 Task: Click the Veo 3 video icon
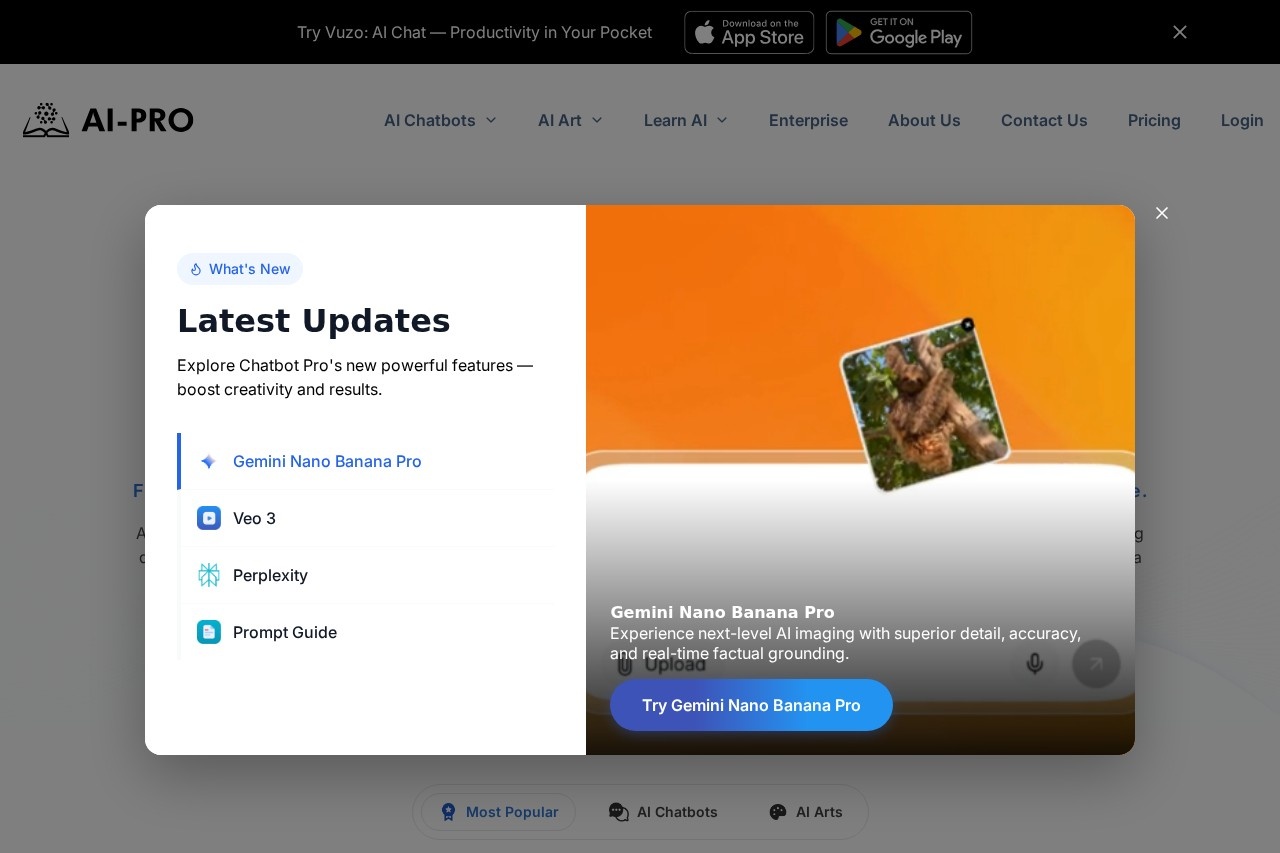(208, 518)
